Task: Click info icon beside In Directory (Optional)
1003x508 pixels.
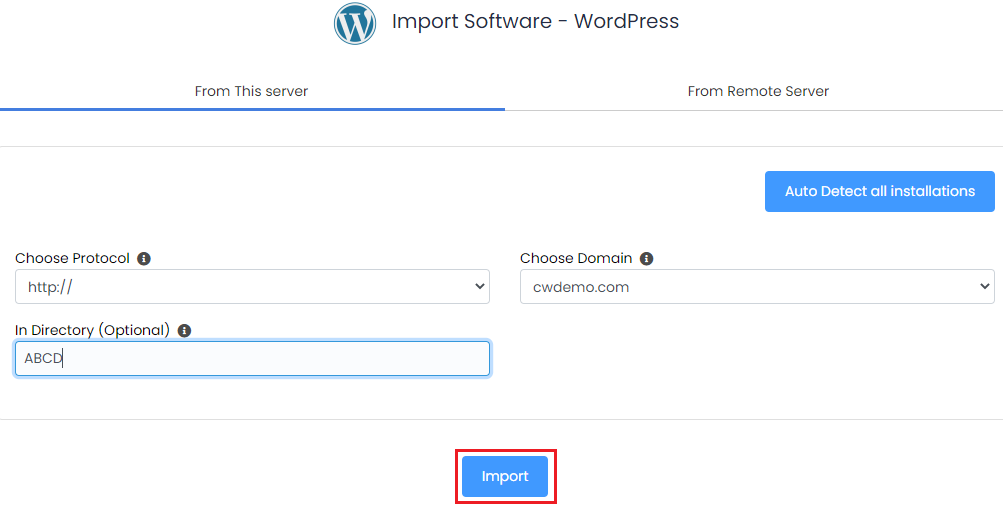Action: click(185, 331)
